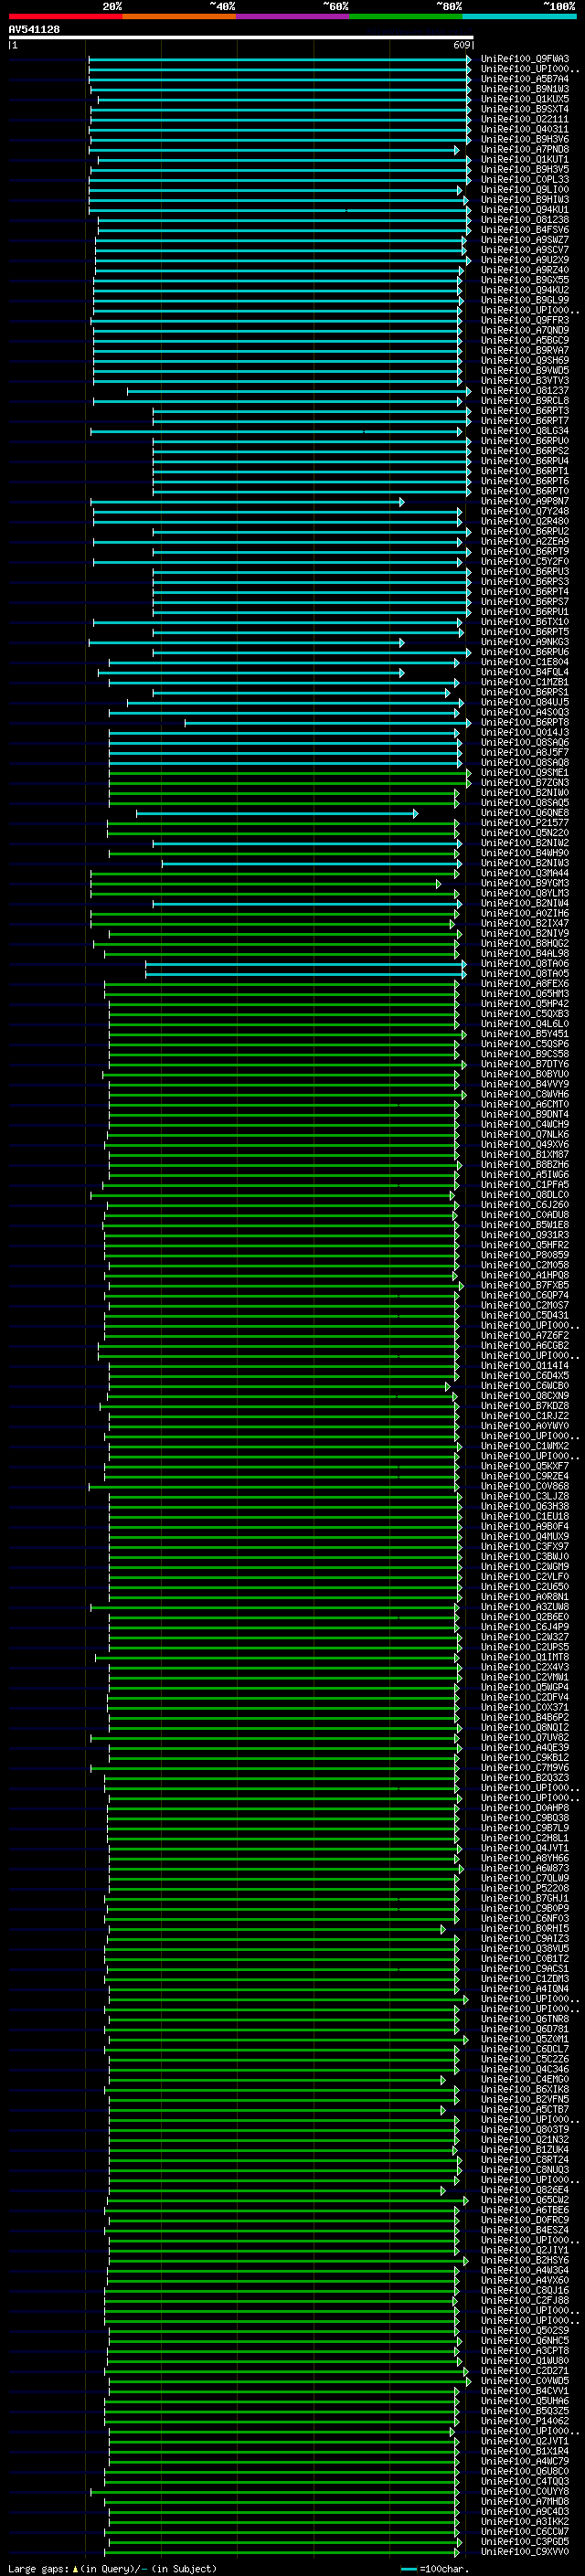The image size is (585, 2576).
Task: Click the white AV541128 query bar
Action: point(241,37)
